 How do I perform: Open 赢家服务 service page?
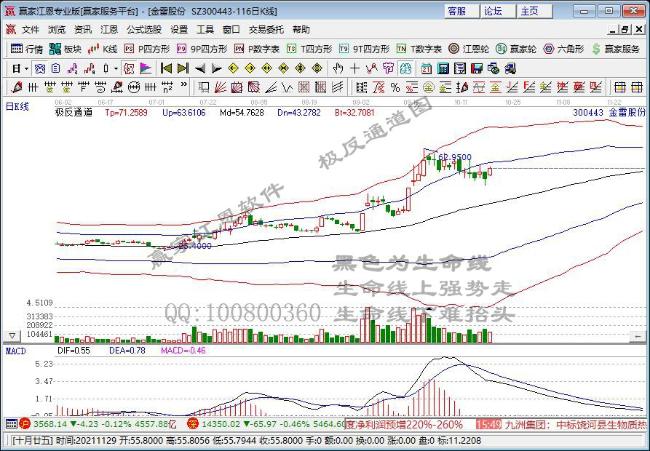click(x=616, y=49)
